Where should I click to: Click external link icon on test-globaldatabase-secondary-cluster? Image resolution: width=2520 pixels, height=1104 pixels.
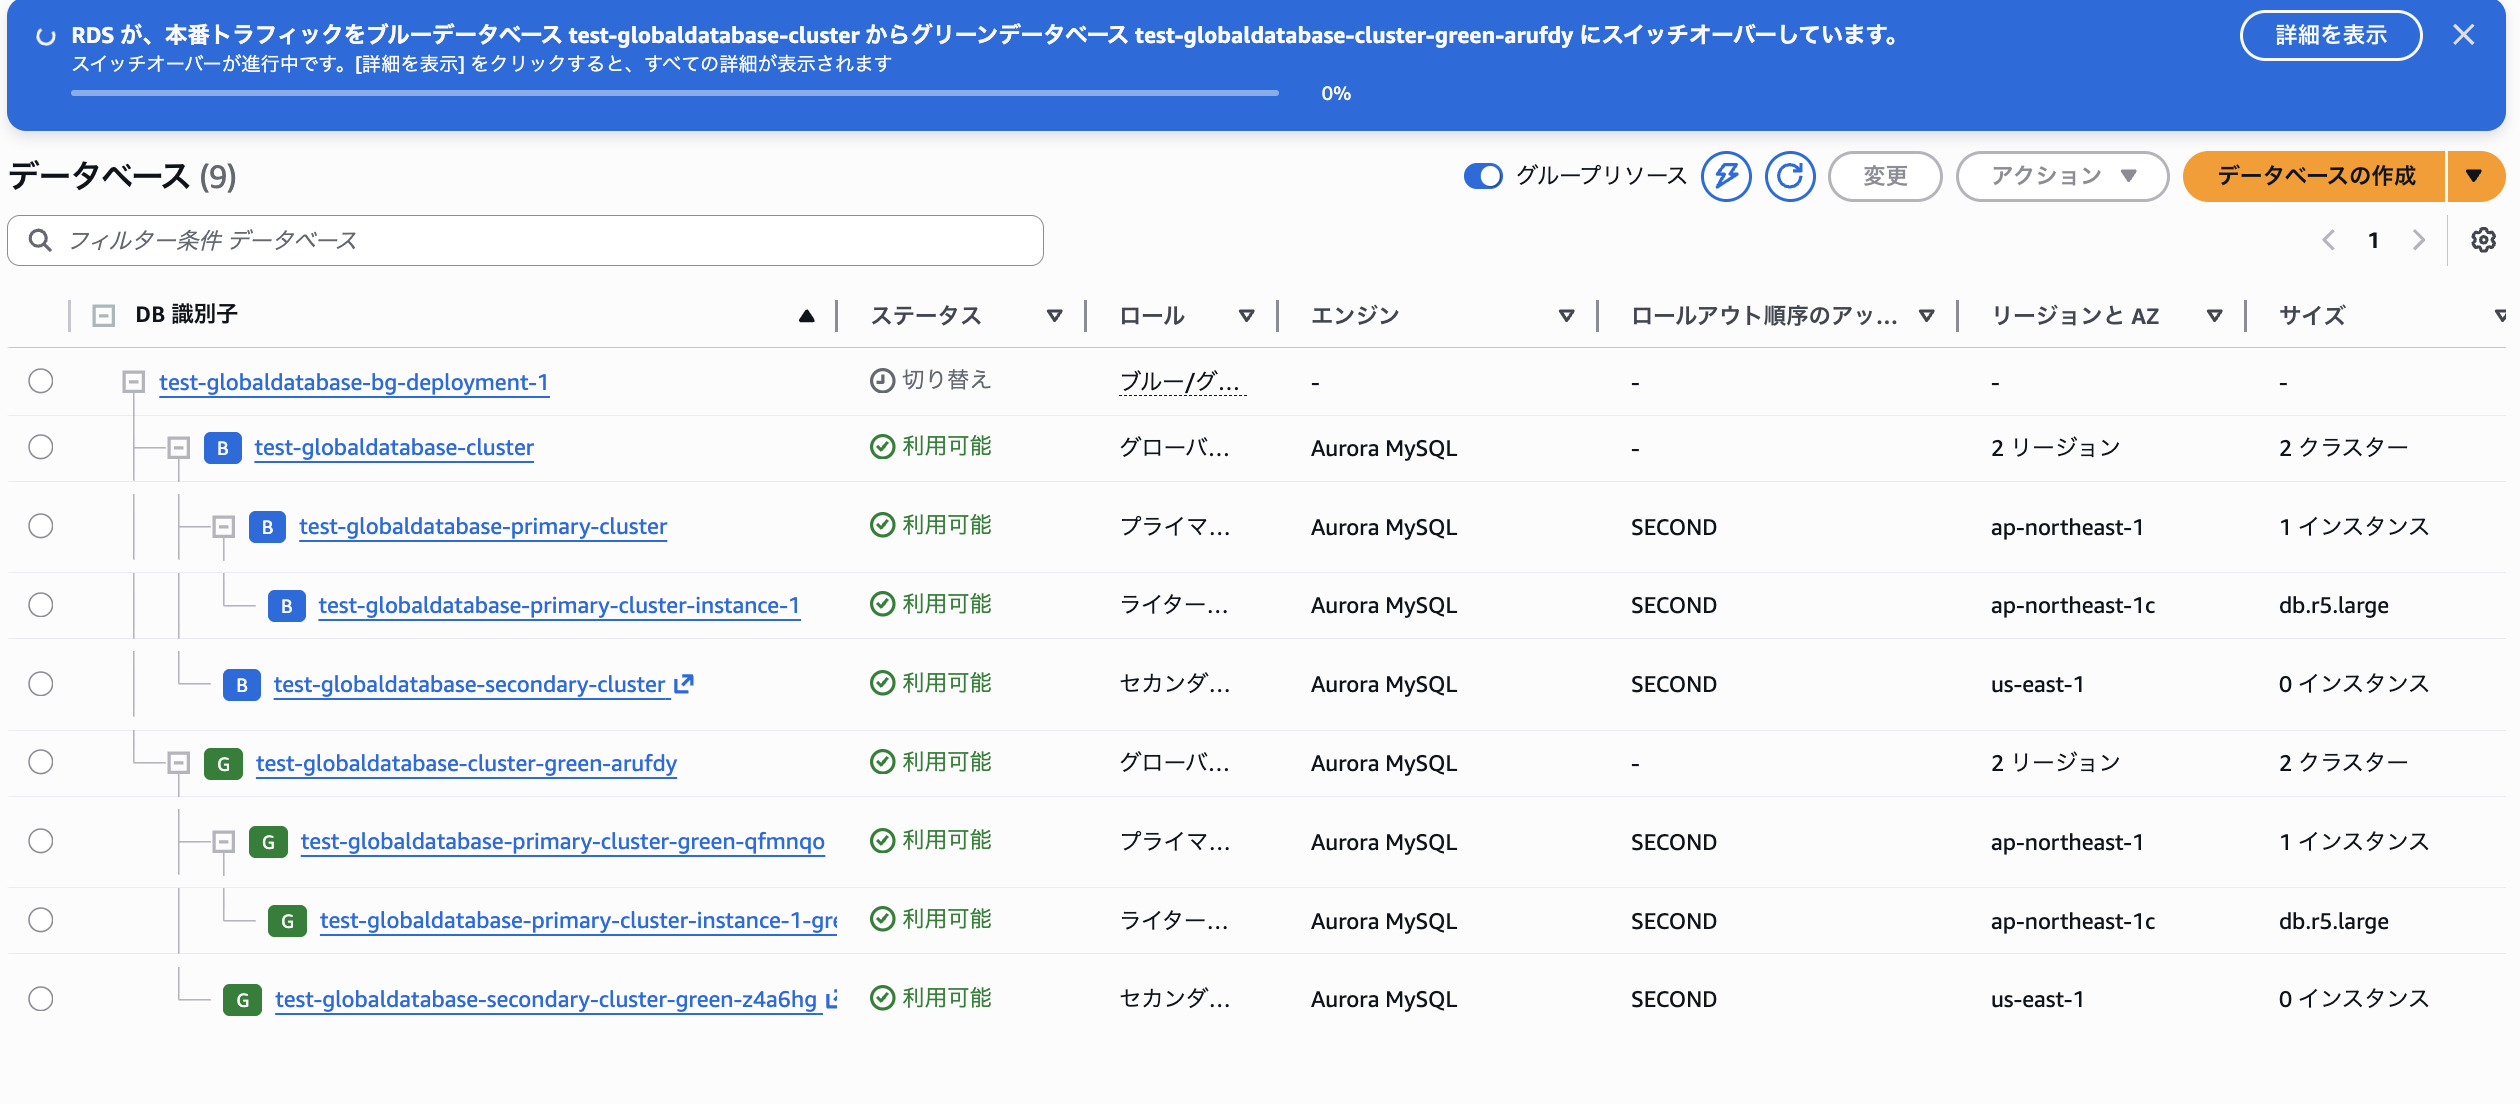684,684
